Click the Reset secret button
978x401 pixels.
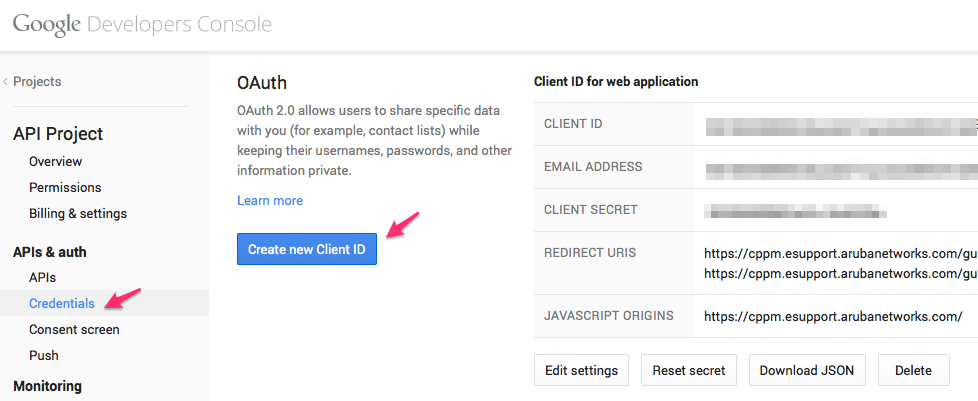(x=689, y=370)
